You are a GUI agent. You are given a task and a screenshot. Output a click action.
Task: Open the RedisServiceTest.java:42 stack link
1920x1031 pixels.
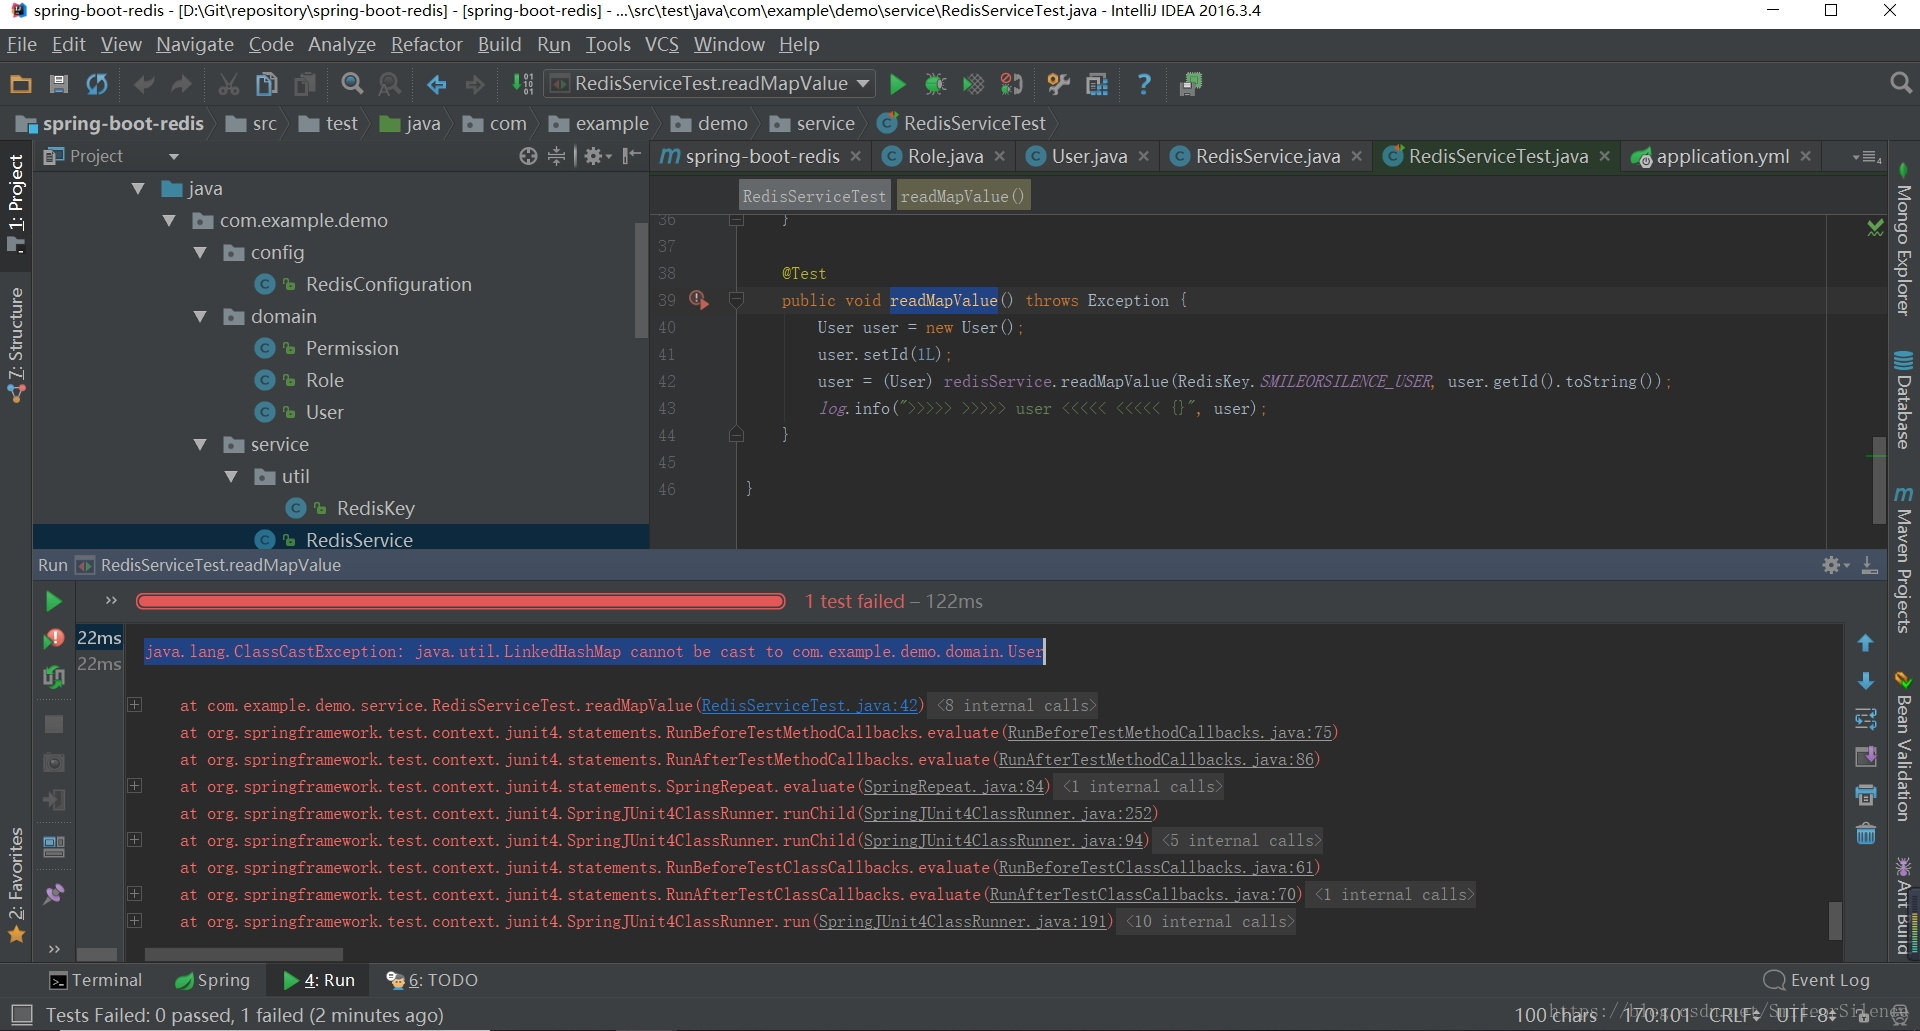[809, 705]
